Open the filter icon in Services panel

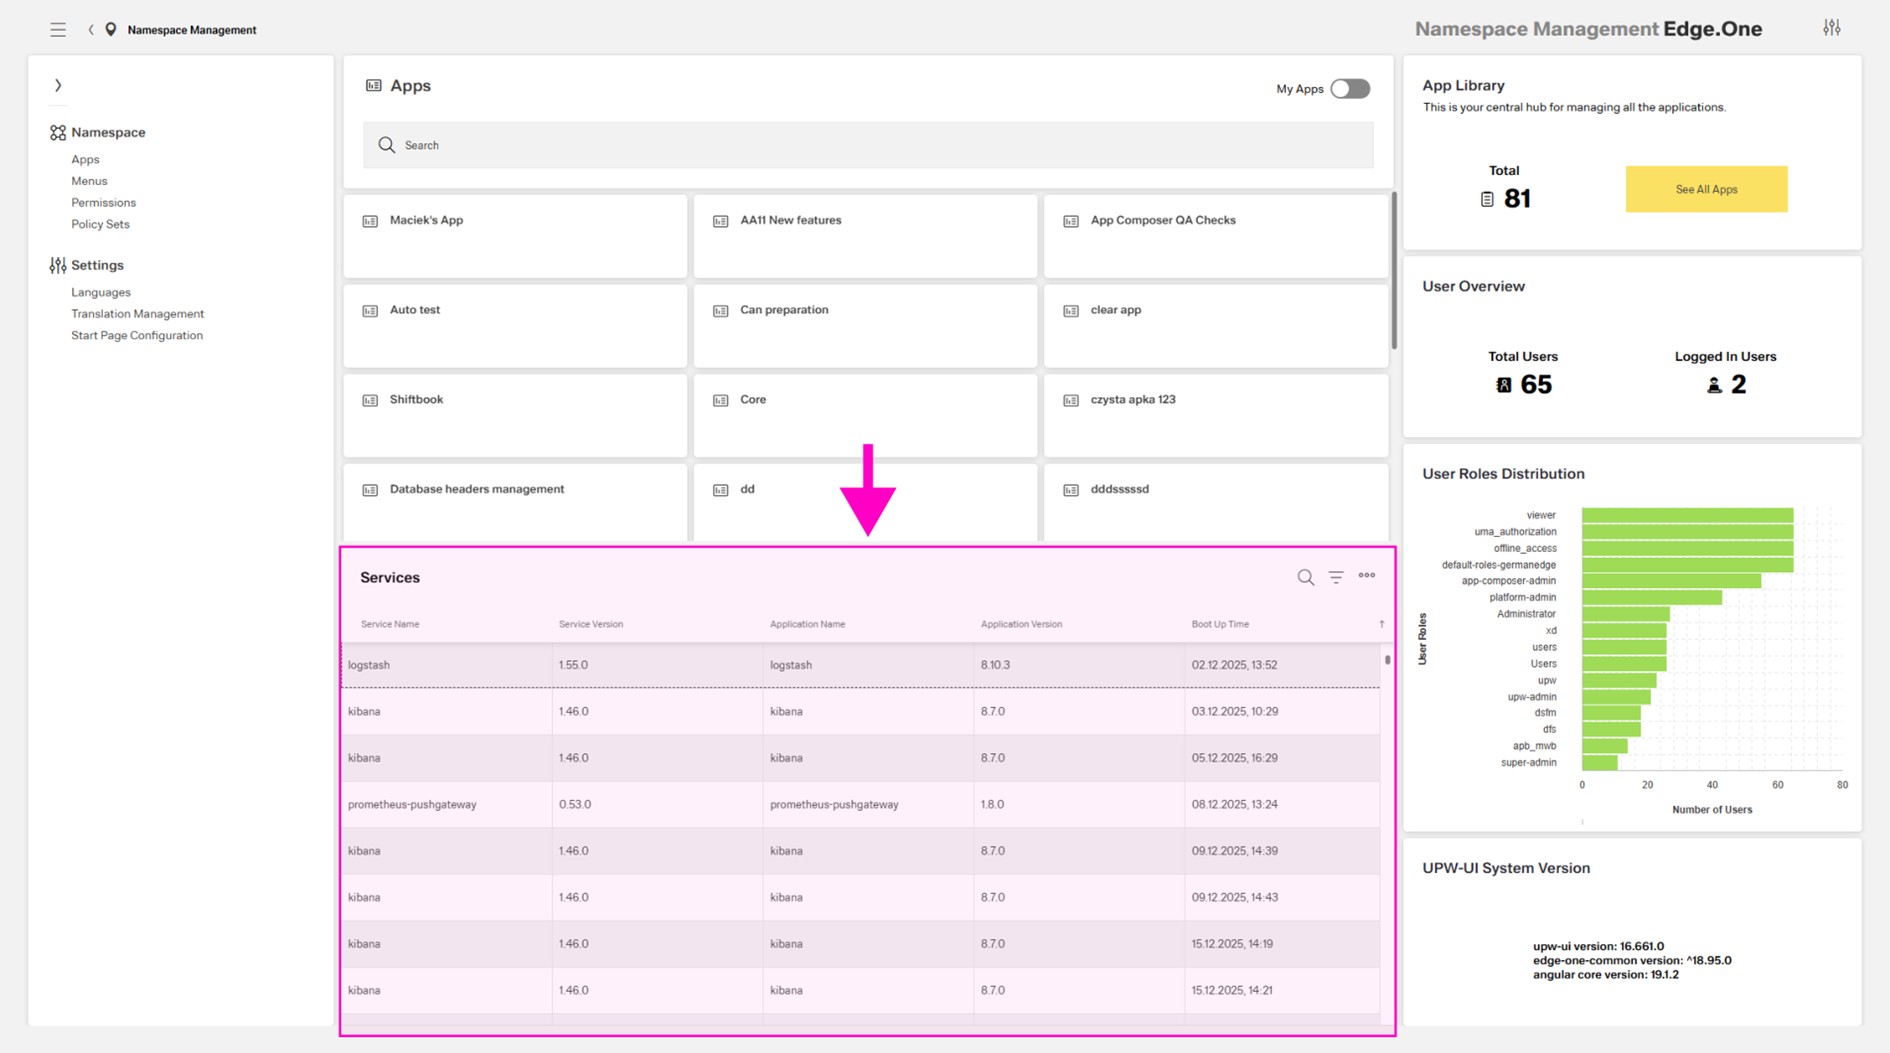(x=1336, y=577)
